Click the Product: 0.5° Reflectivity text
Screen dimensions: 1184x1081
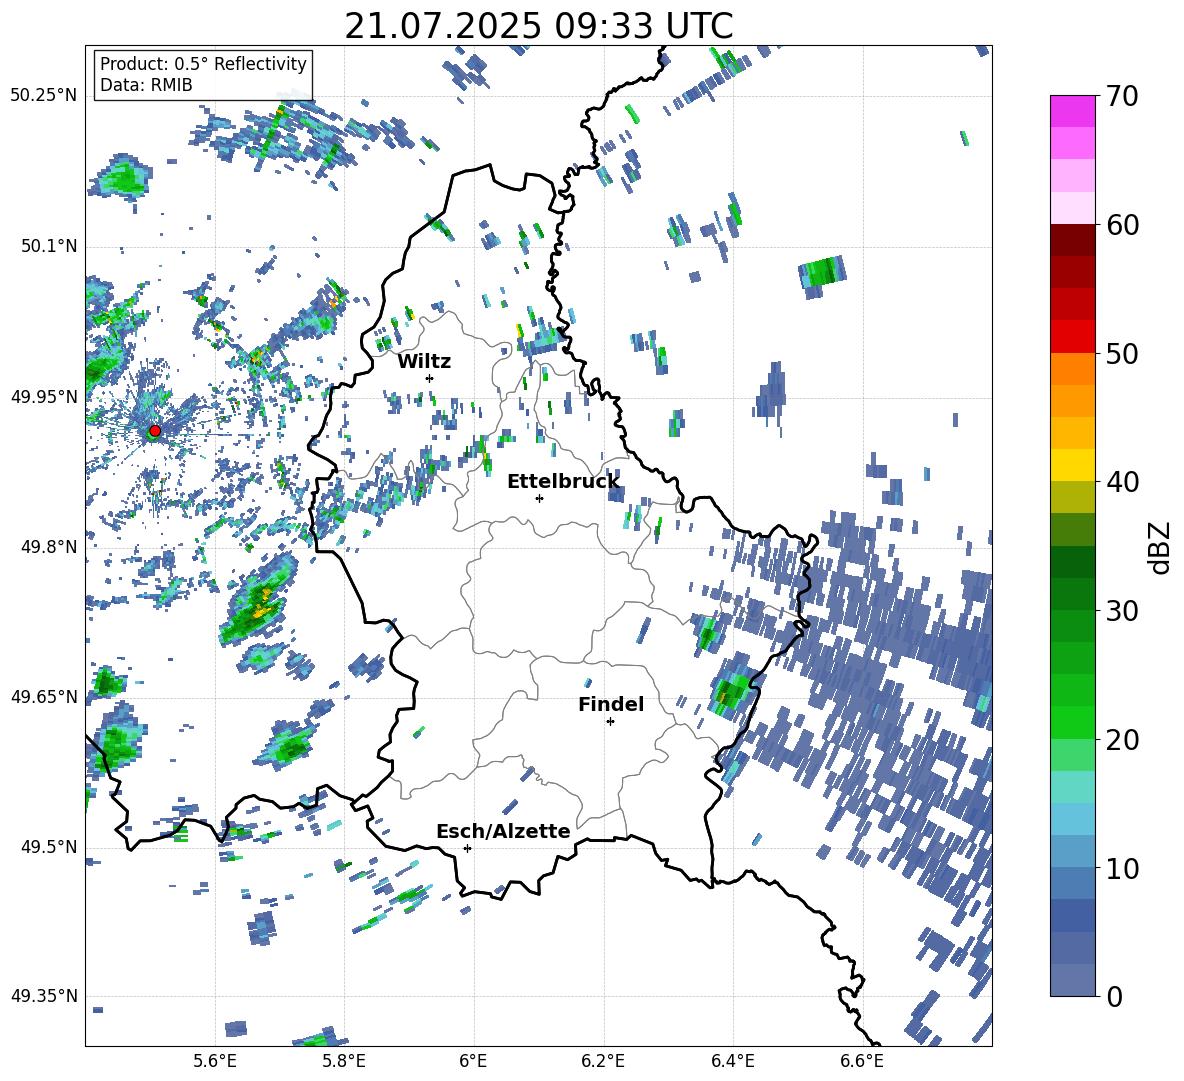coord(203,64)
